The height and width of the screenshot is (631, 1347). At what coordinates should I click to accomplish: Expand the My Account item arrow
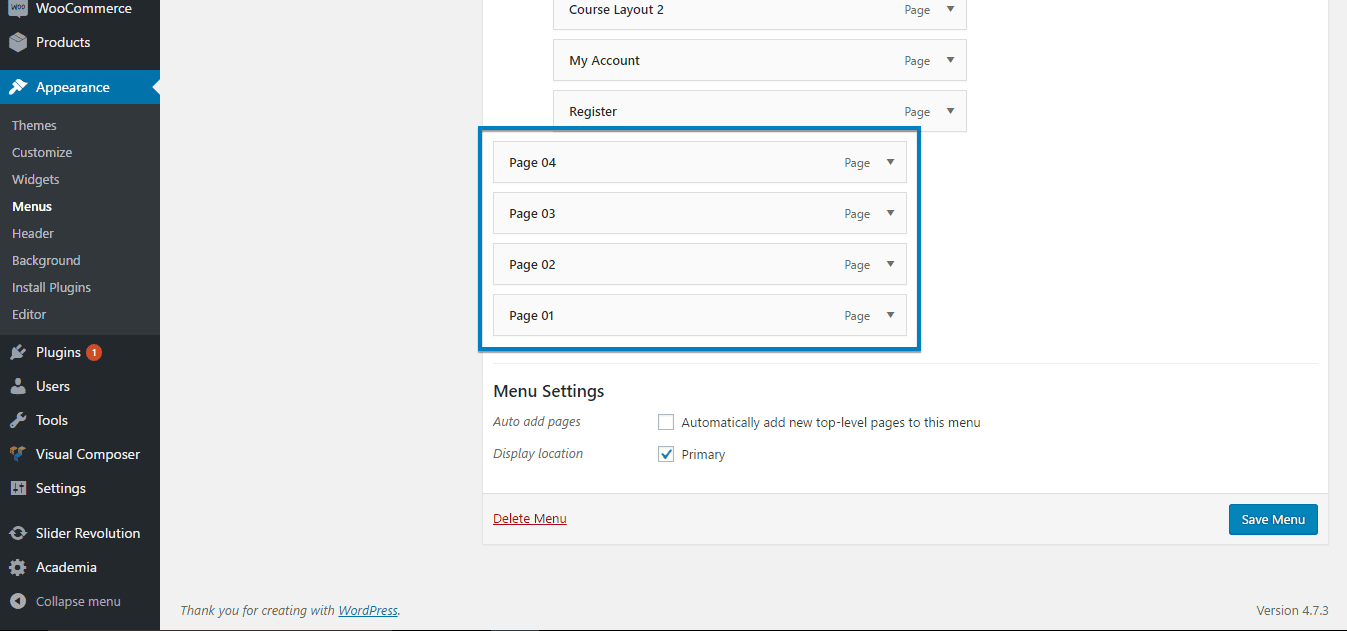click(950, 60)
